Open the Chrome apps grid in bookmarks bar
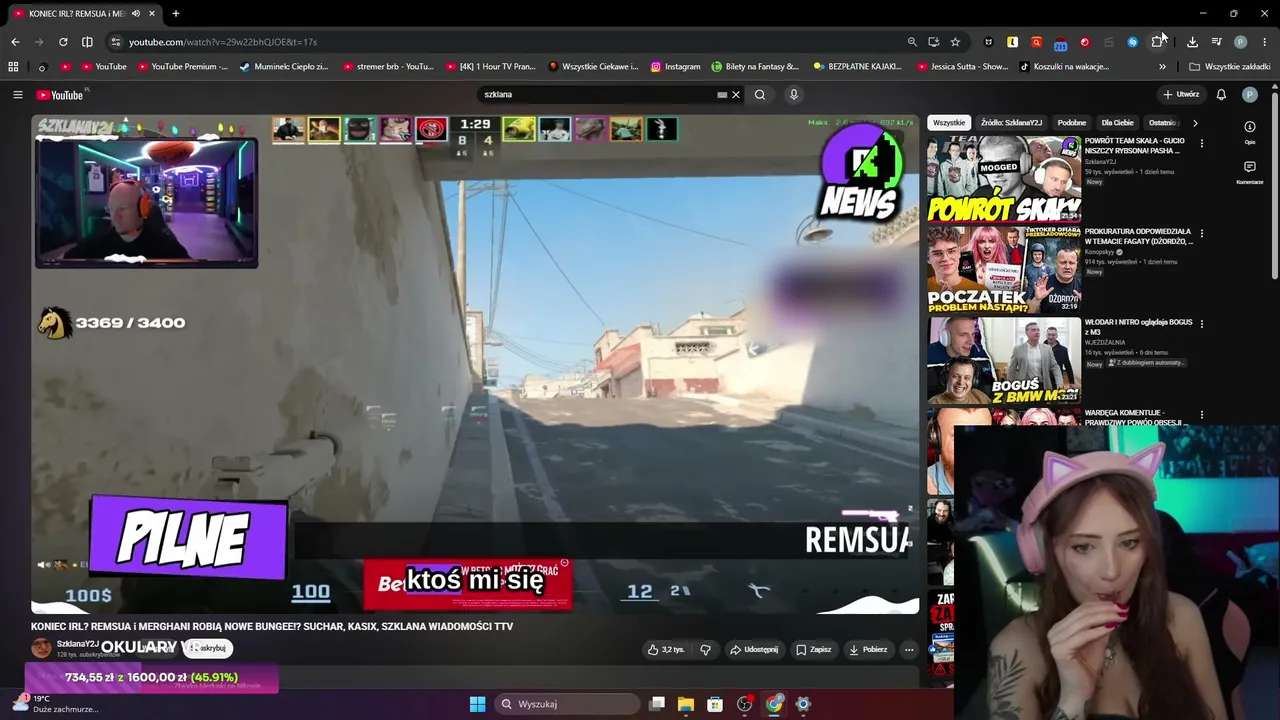This screenshot has height=720, width=1280. coord(13,67)
